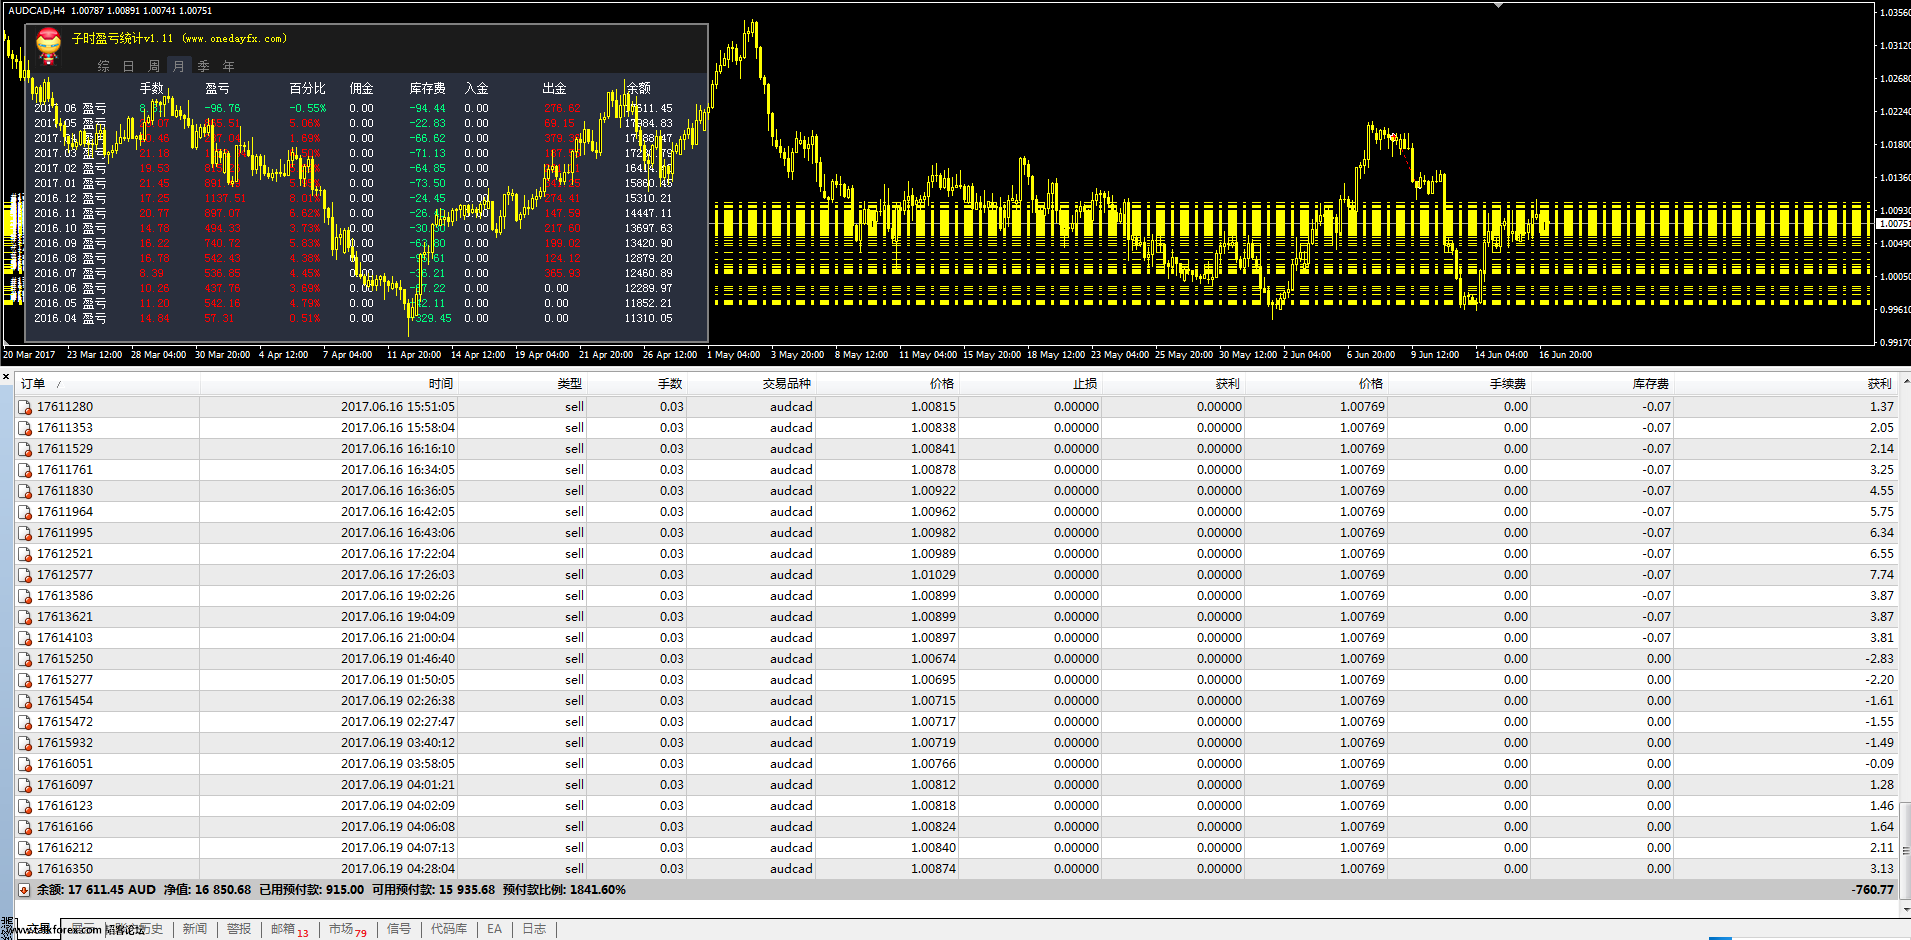
Task: Sort by the 交易品种 column header
Action: [x=751, y=384]
